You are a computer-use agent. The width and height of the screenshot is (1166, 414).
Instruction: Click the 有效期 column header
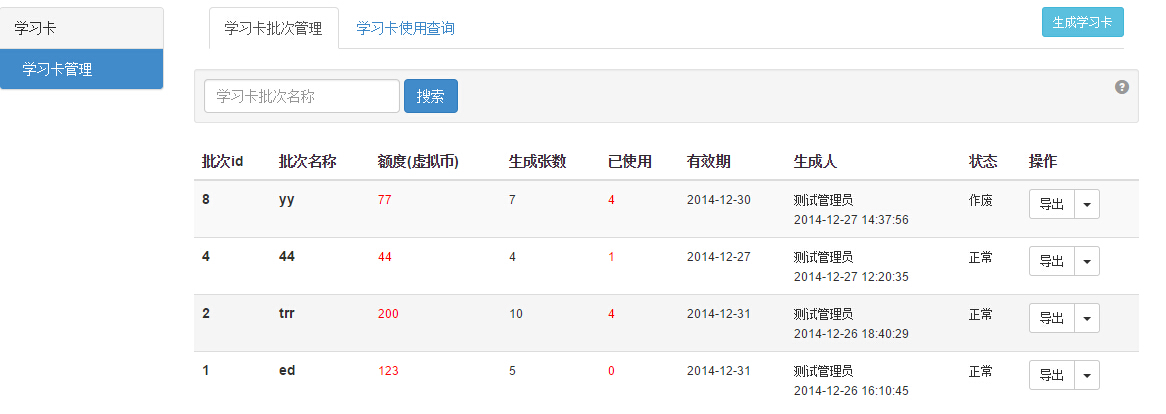709,161
